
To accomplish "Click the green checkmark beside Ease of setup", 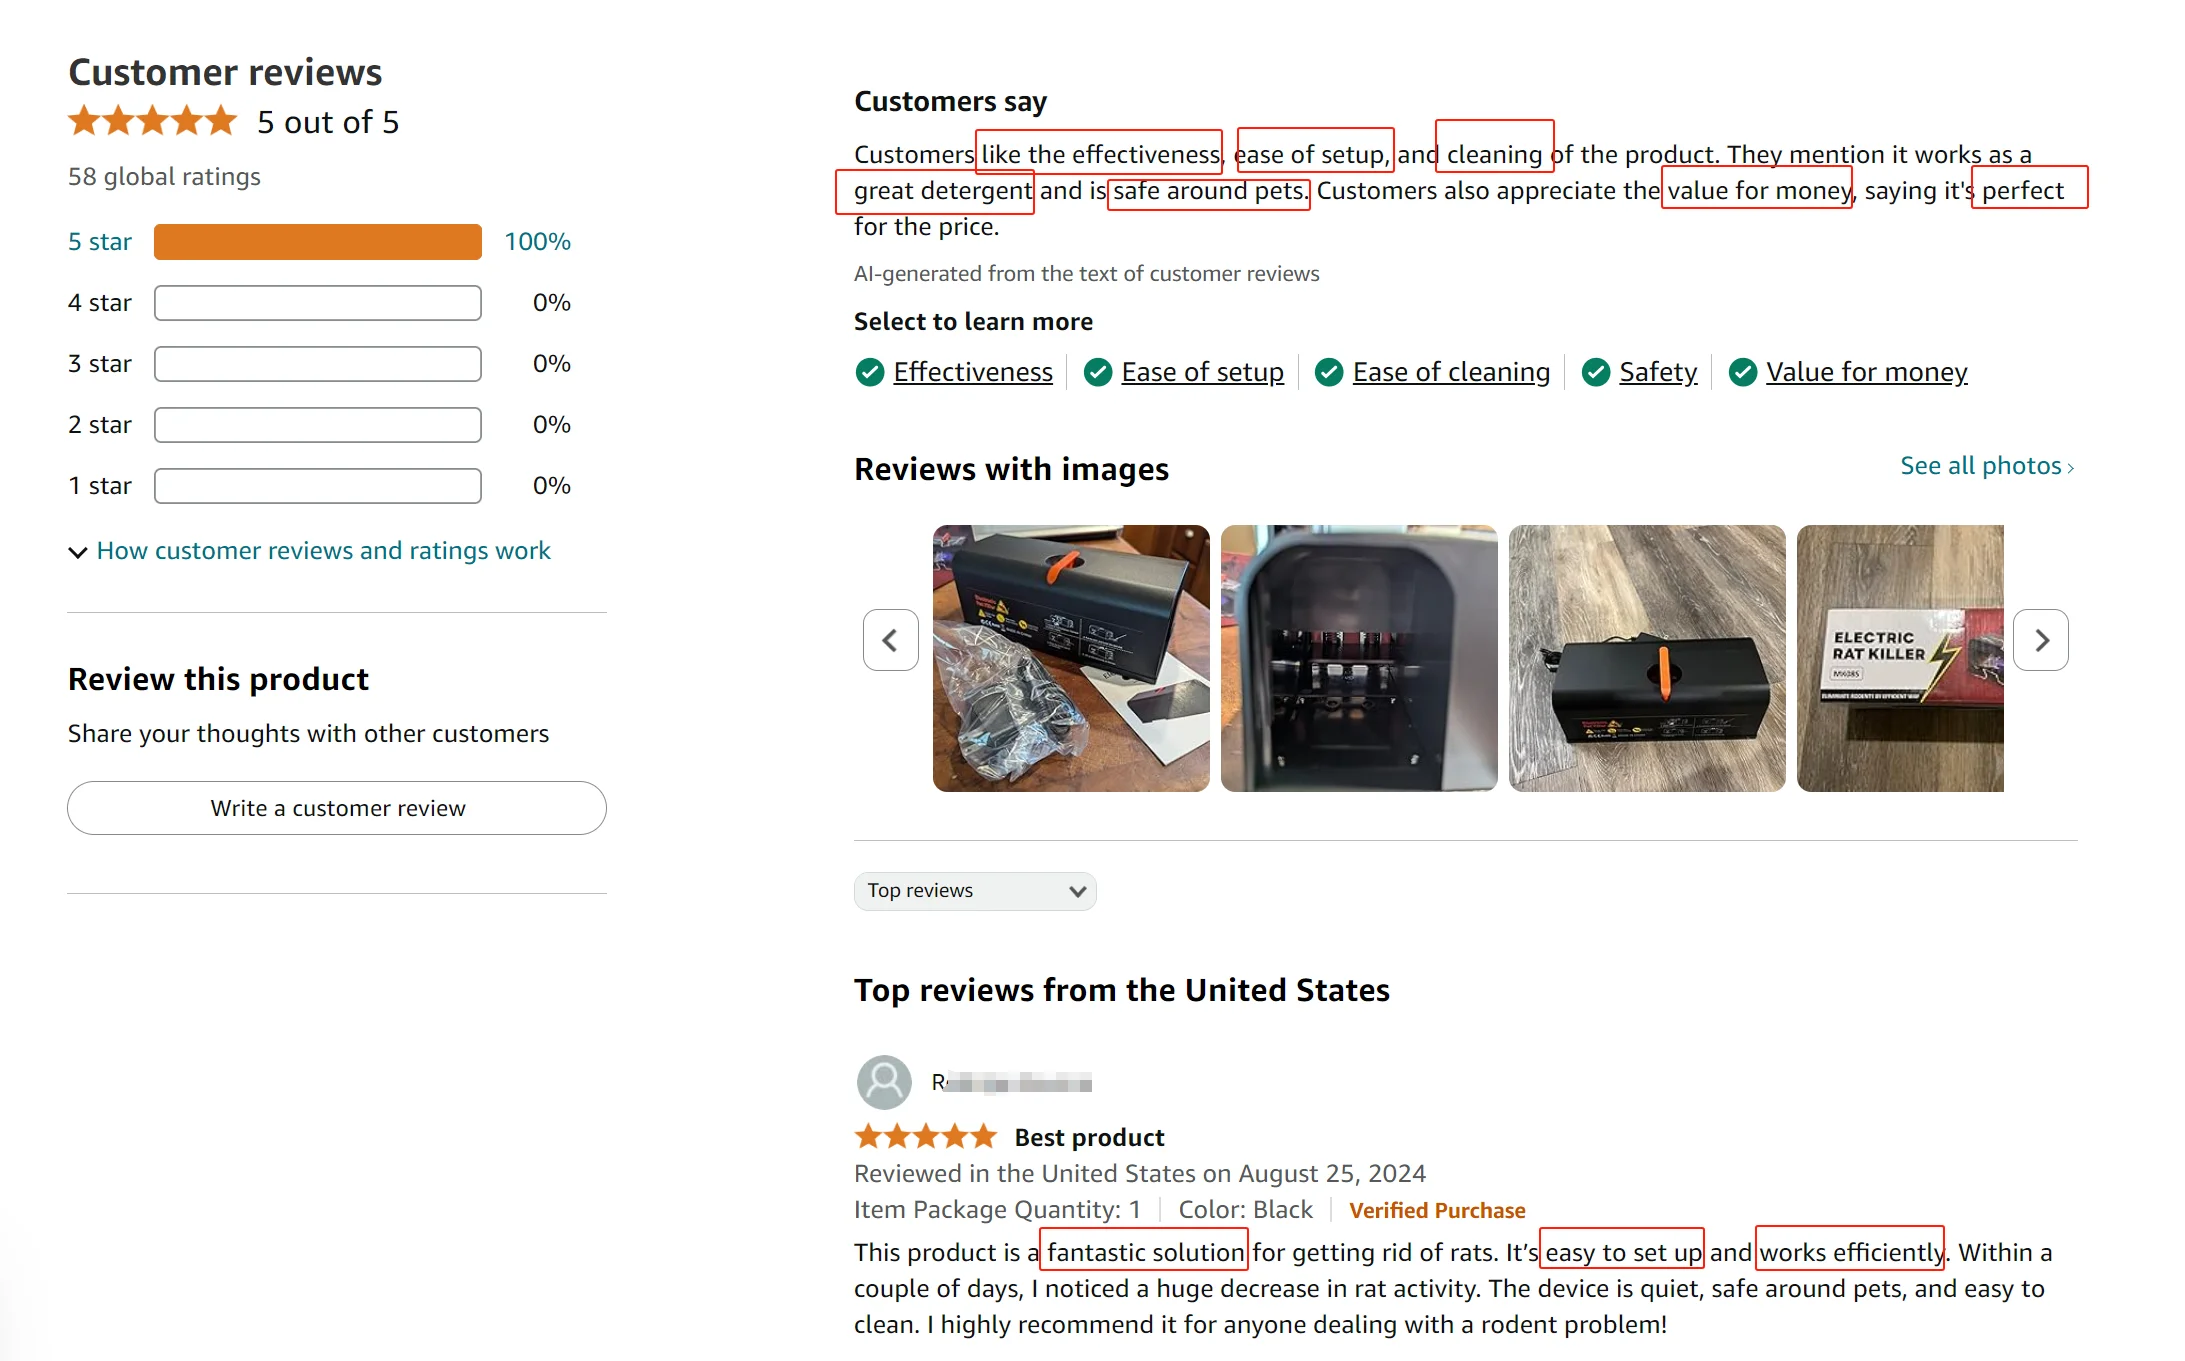I will (x=1098, y=372).
